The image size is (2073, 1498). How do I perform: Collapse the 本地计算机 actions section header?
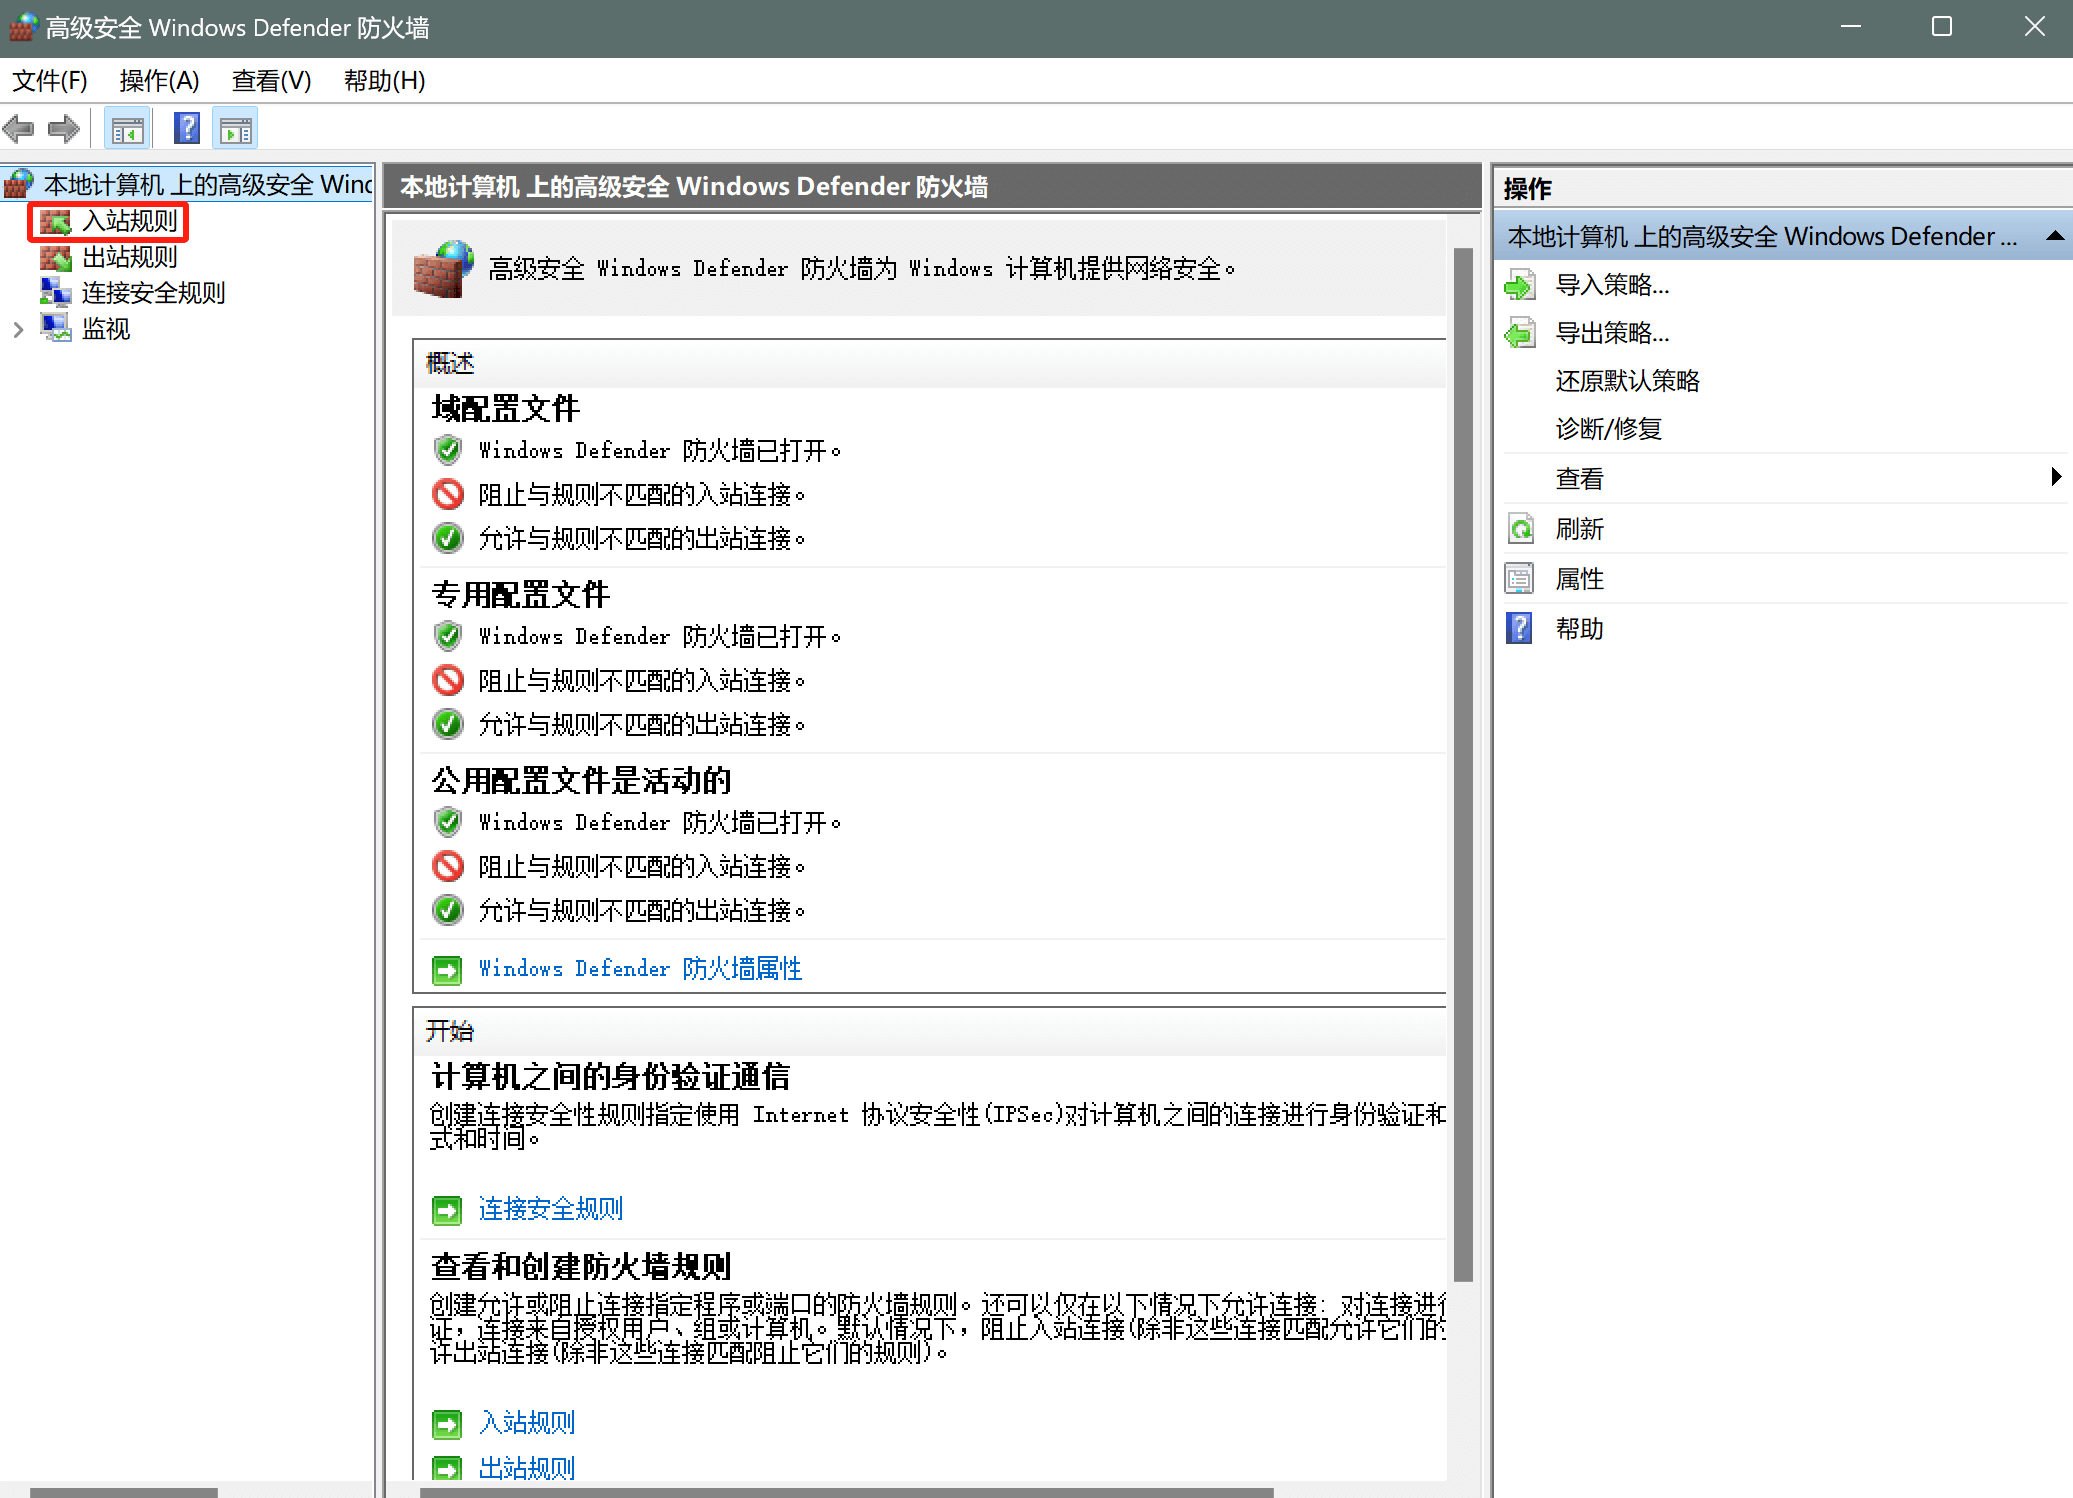tap(2055, 237)
